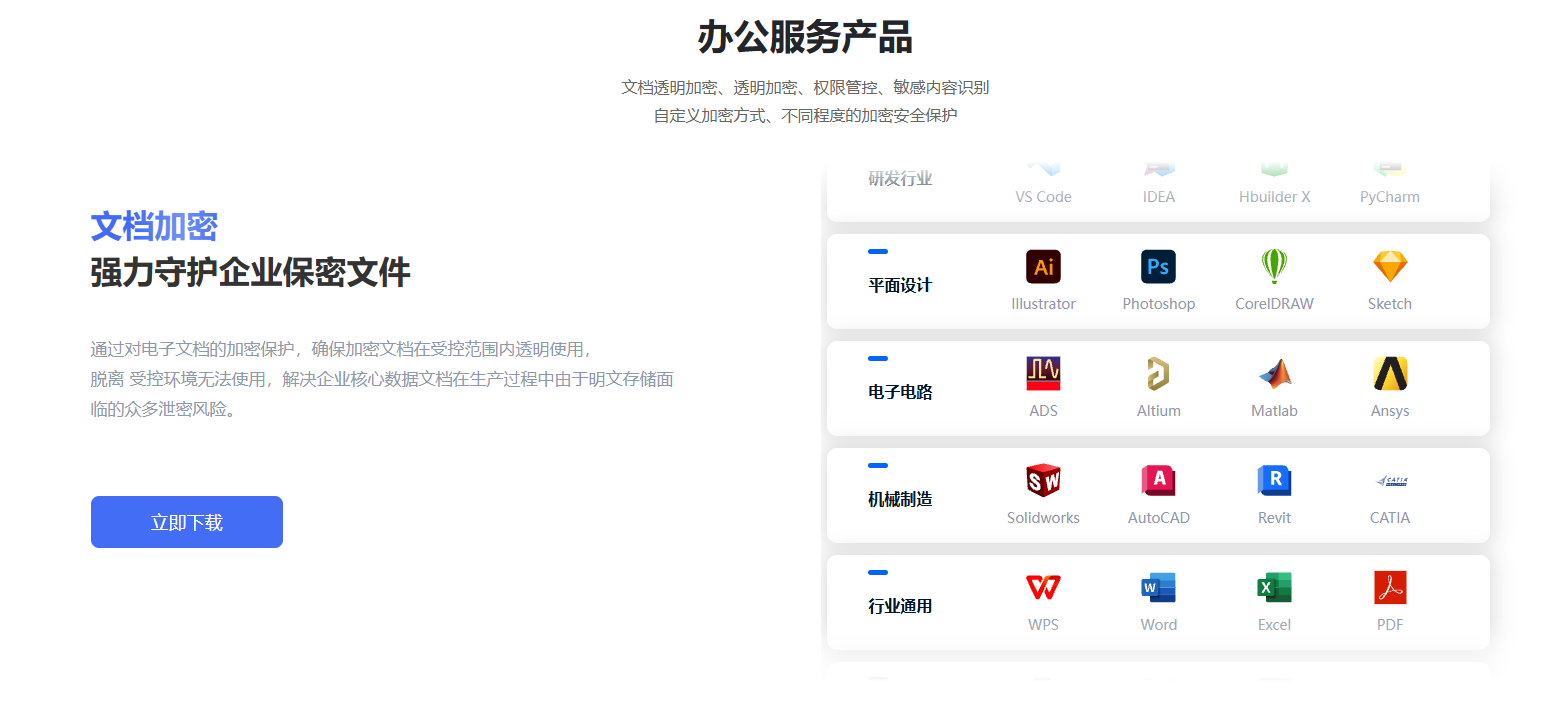Click the WPS text label
The height and width of the screenshot is (713, 1561).
tap(1043, 625)
